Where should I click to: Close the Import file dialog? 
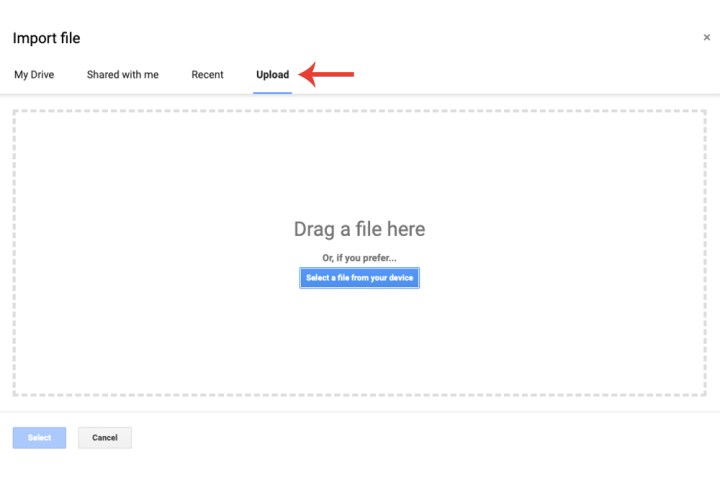[706, 37]
